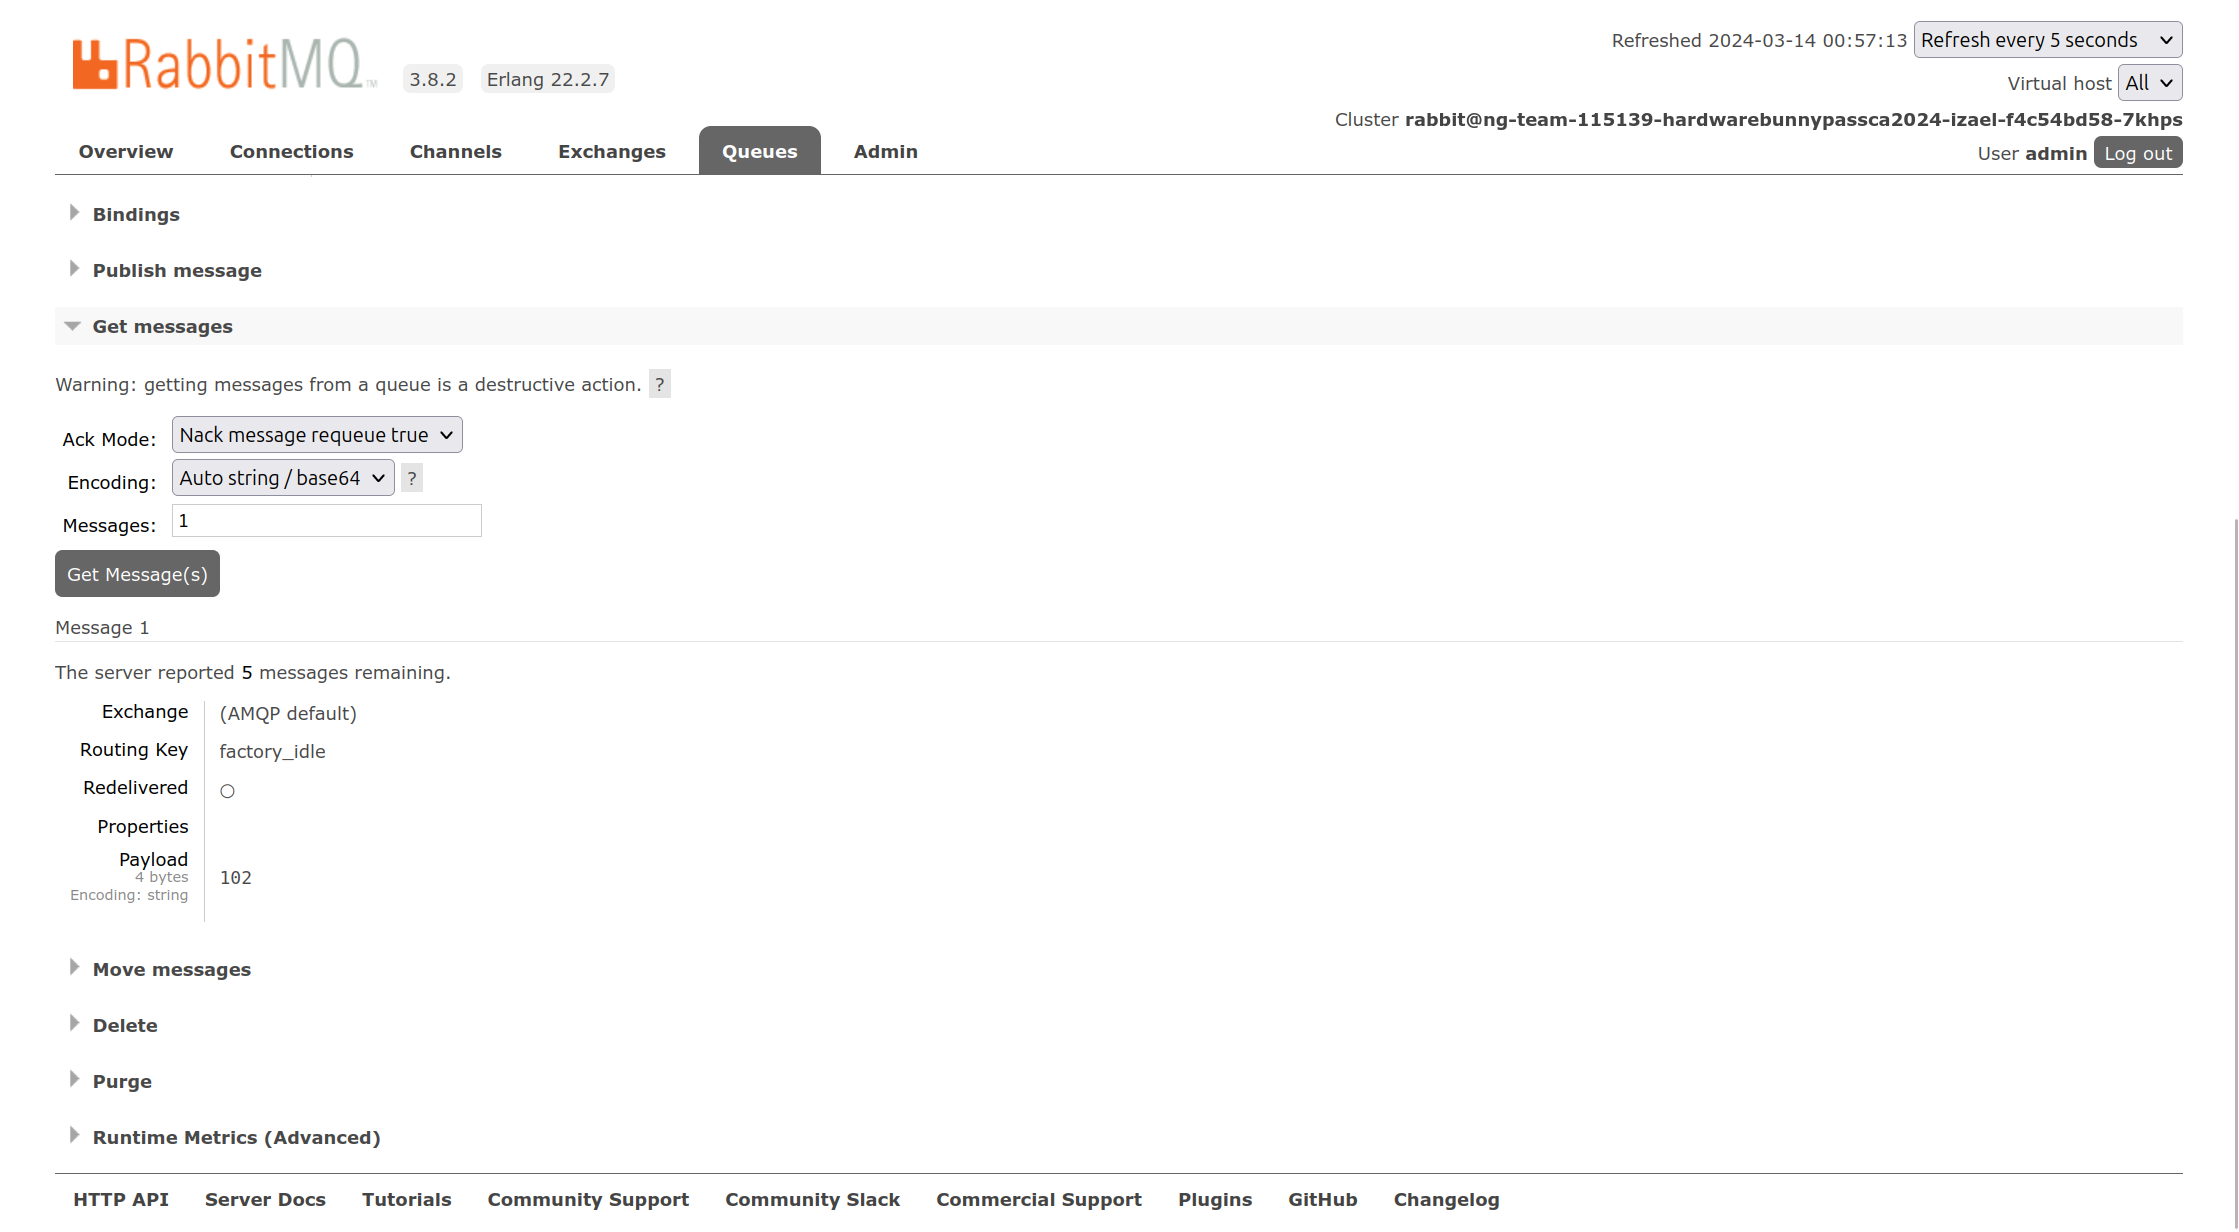Click the 3.8.2 version badge
This screenshot has width=2239, height=1232.
click(433, 79)
